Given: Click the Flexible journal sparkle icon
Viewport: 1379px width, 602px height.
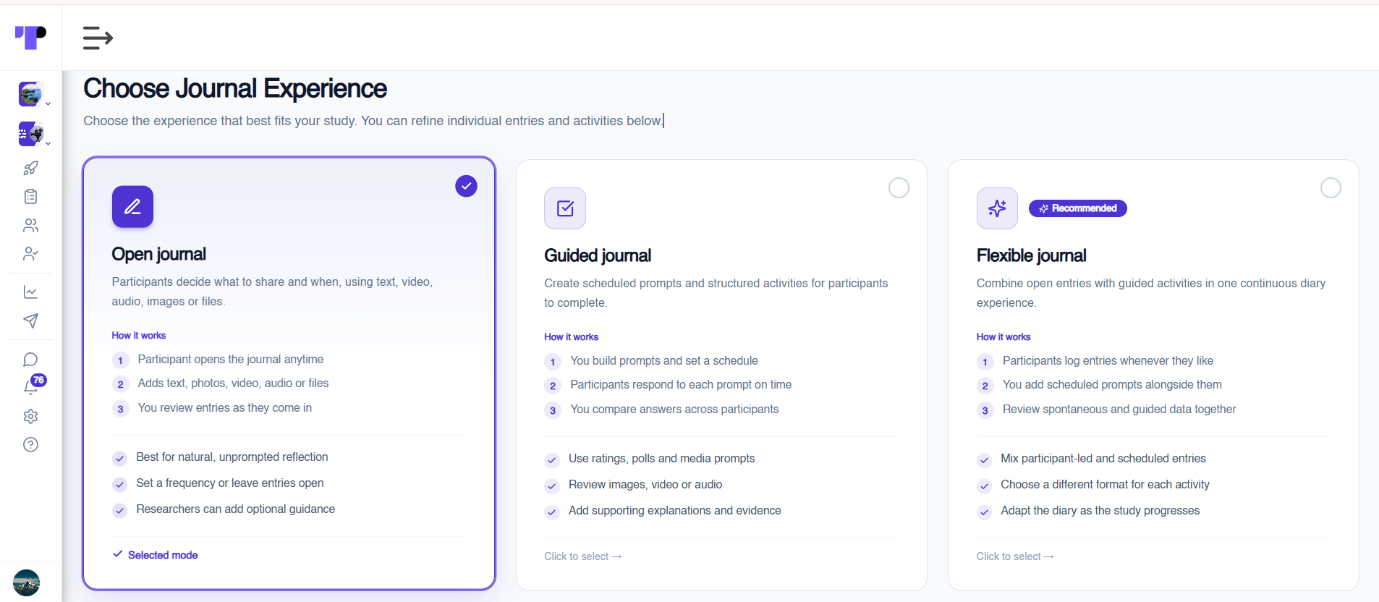Looking at the screenshot, I should pyautogui.click(x=997, y=208).
